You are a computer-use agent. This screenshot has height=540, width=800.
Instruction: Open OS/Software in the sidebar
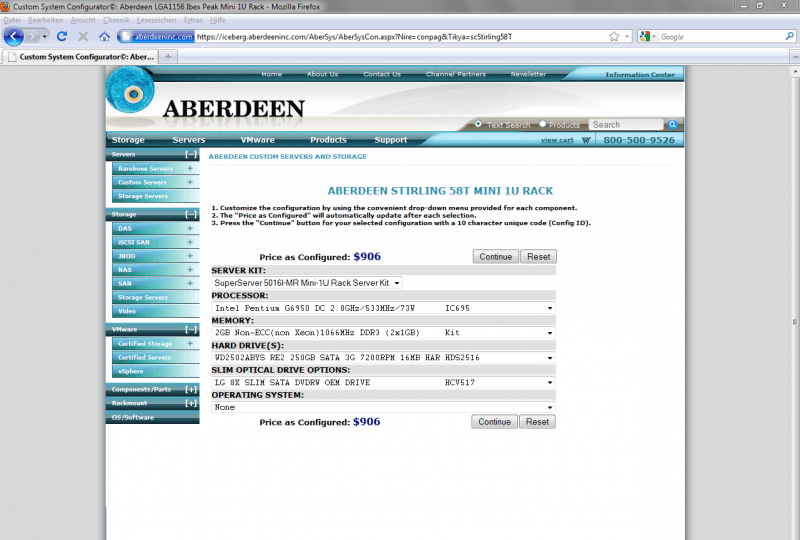tap(153, 417)
